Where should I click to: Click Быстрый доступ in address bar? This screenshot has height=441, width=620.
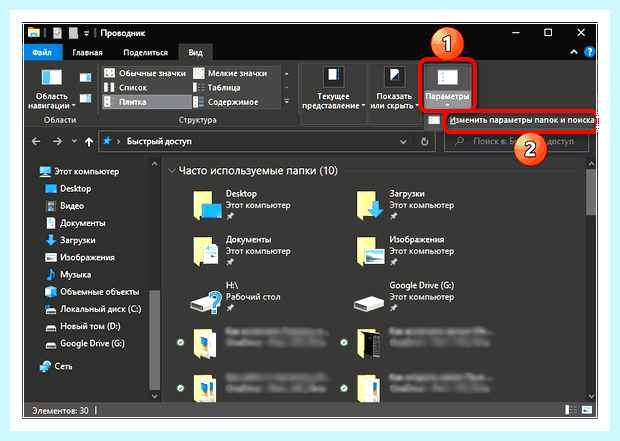coord(159,141)
